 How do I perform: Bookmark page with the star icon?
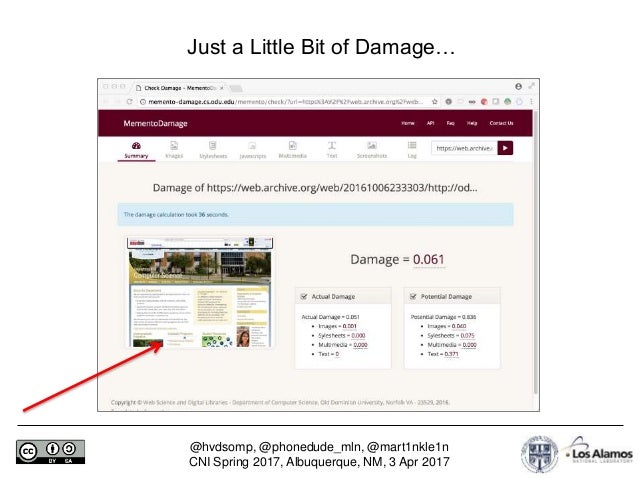pyautogui.click(x=435, y=102)
